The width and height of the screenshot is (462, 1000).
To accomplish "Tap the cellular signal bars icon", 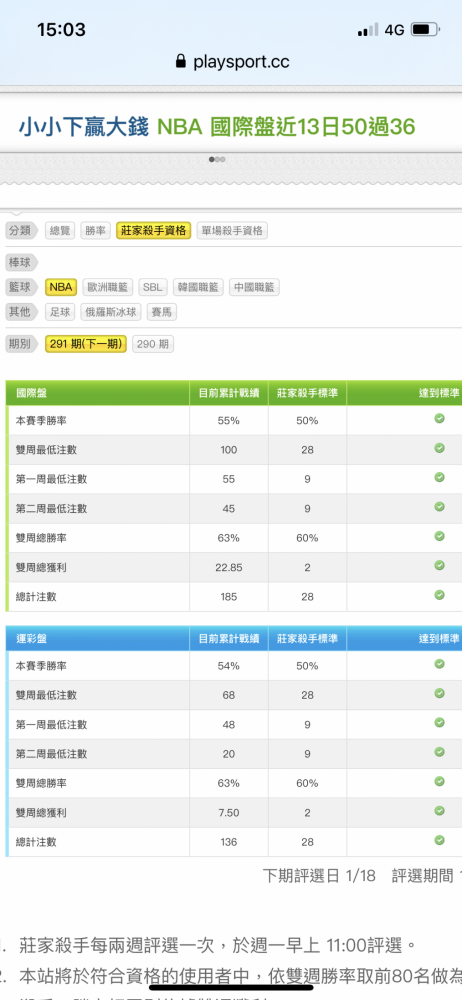I will [x=368, y=30].
